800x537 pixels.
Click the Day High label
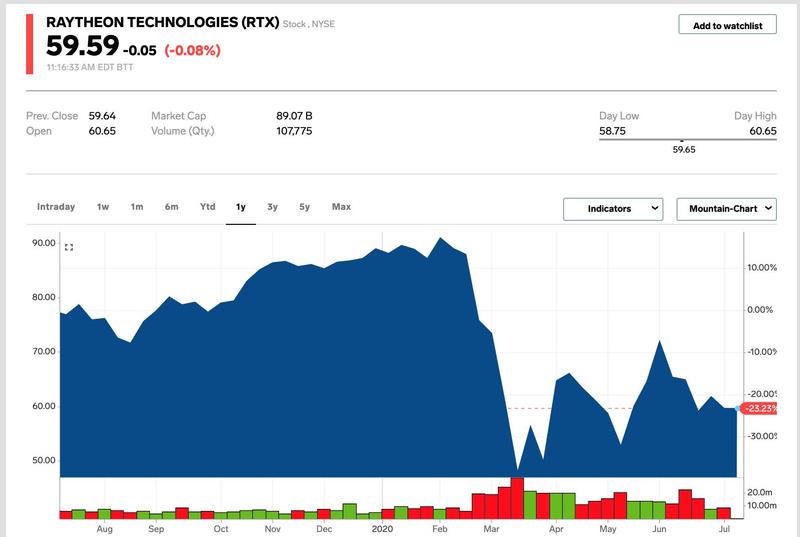[x=755, y=116]
